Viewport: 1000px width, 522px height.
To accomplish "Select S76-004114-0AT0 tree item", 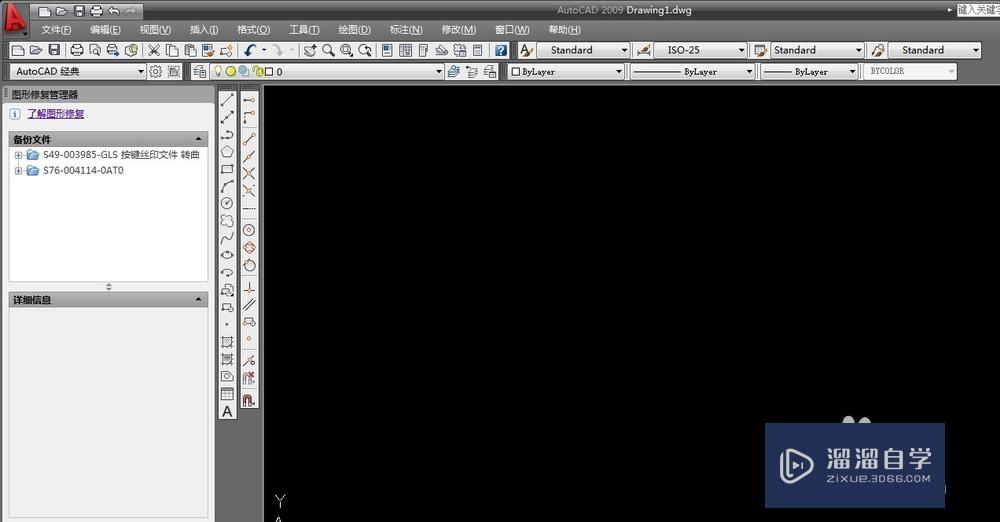I will click(x=83, y=170).
